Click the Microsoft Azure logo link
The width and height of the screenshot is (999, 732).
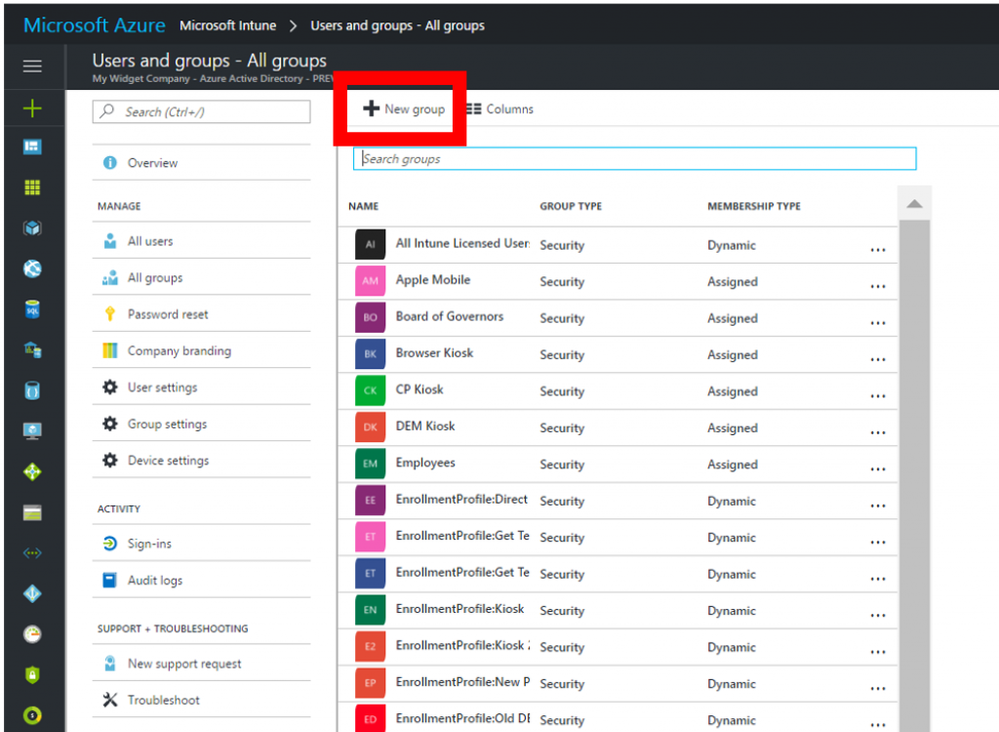coord(94,25)
